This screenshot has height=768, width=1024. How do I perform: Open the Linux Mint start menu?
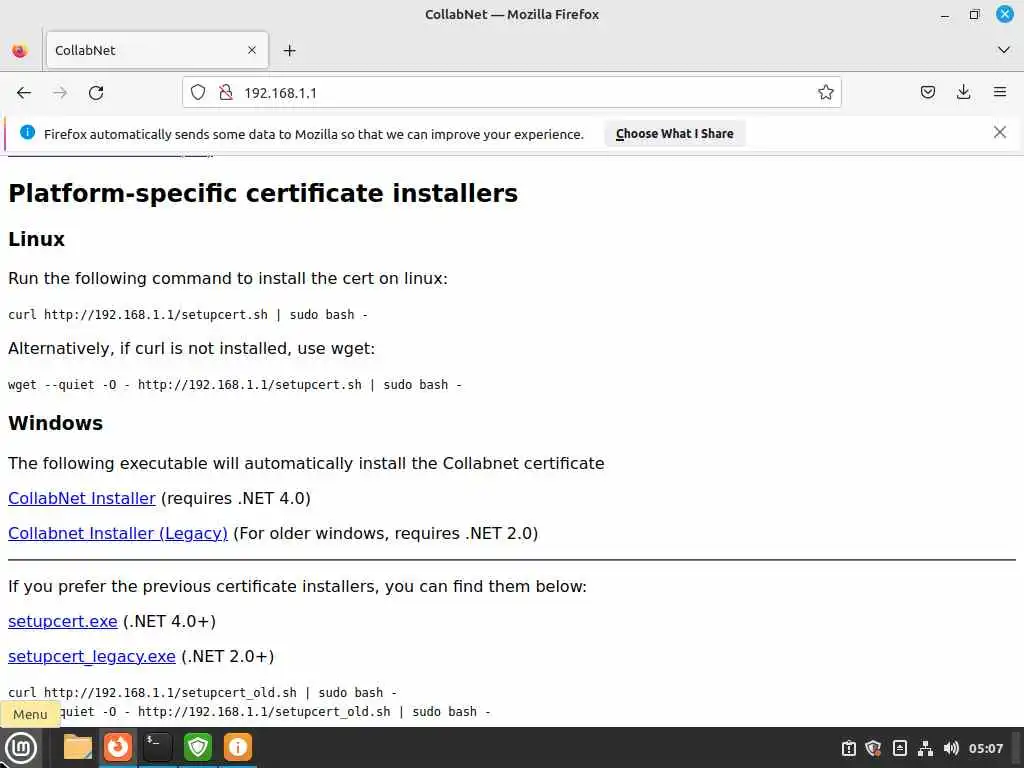click(21, 748)
